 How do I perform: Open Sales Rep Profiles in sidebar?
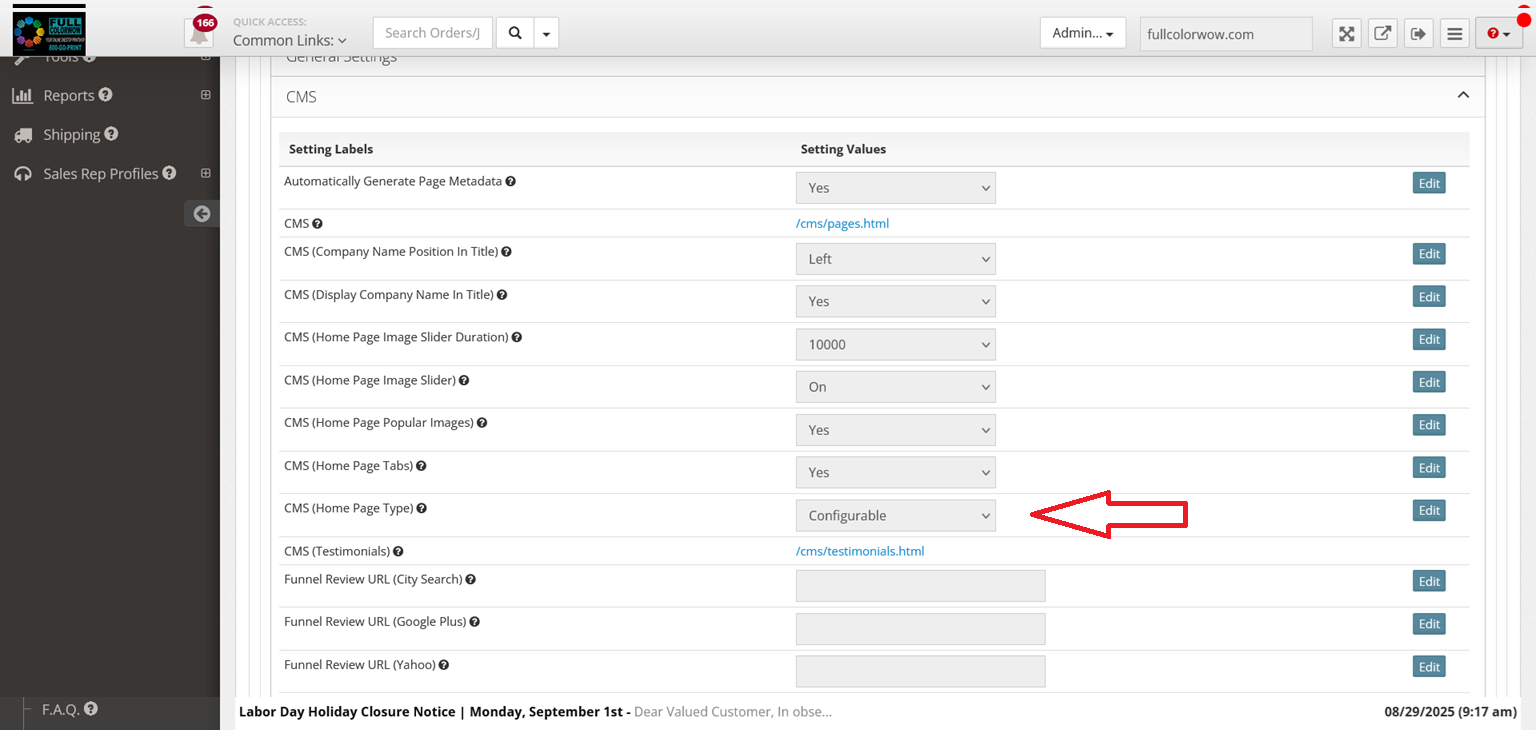click(x=100, y=173)
